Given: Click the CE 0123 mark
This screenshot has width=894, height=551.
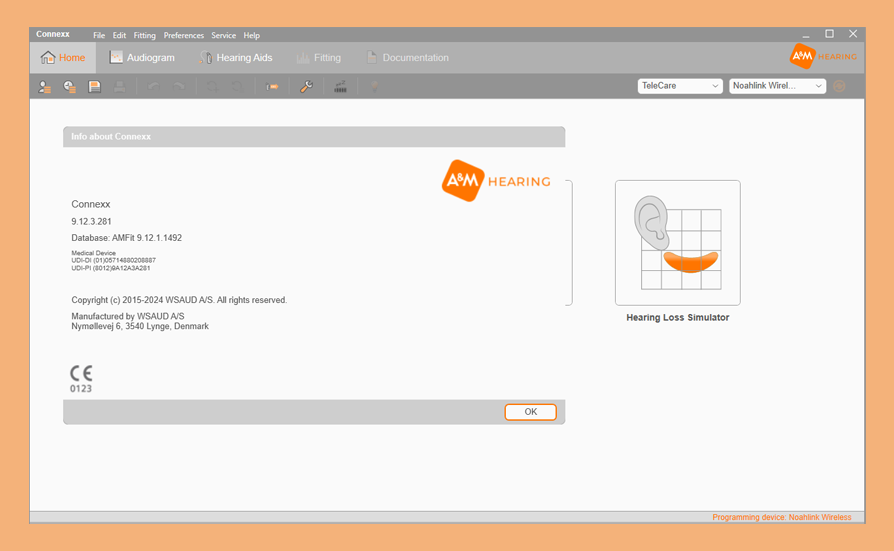Looking at the screenshot, I should (x=81, y=379).
